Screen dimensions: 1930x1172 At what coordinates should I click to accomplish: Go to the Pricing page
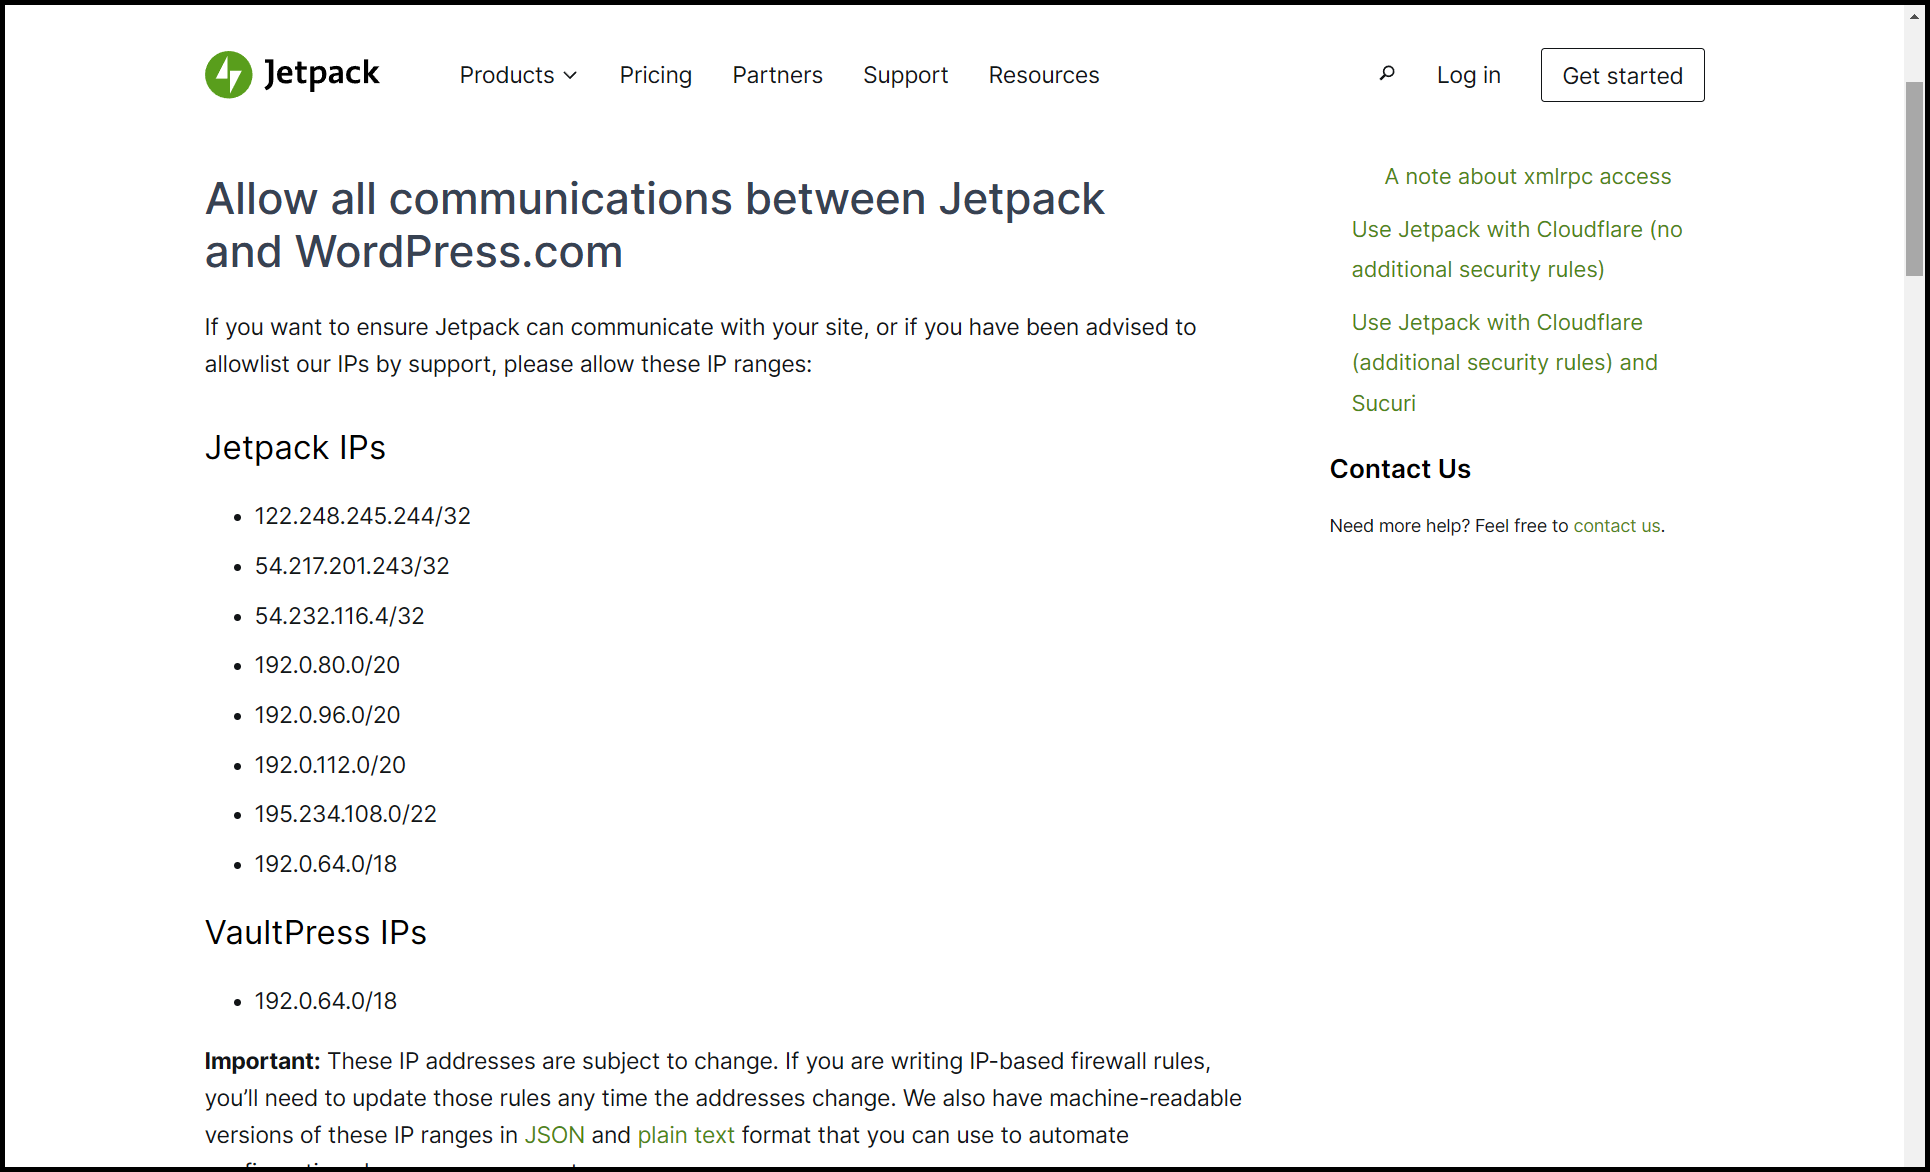655,75
